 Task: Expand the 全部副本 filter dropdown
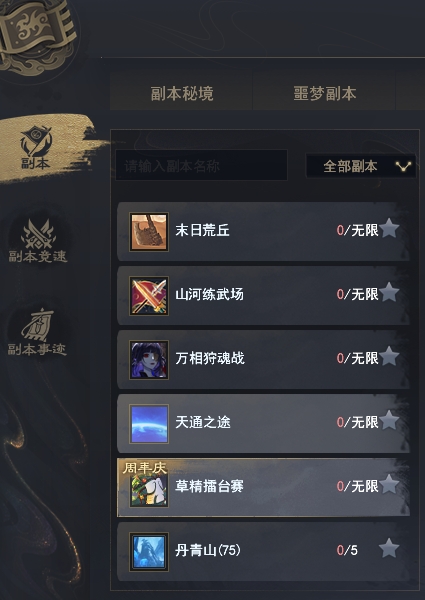(361, 166)
